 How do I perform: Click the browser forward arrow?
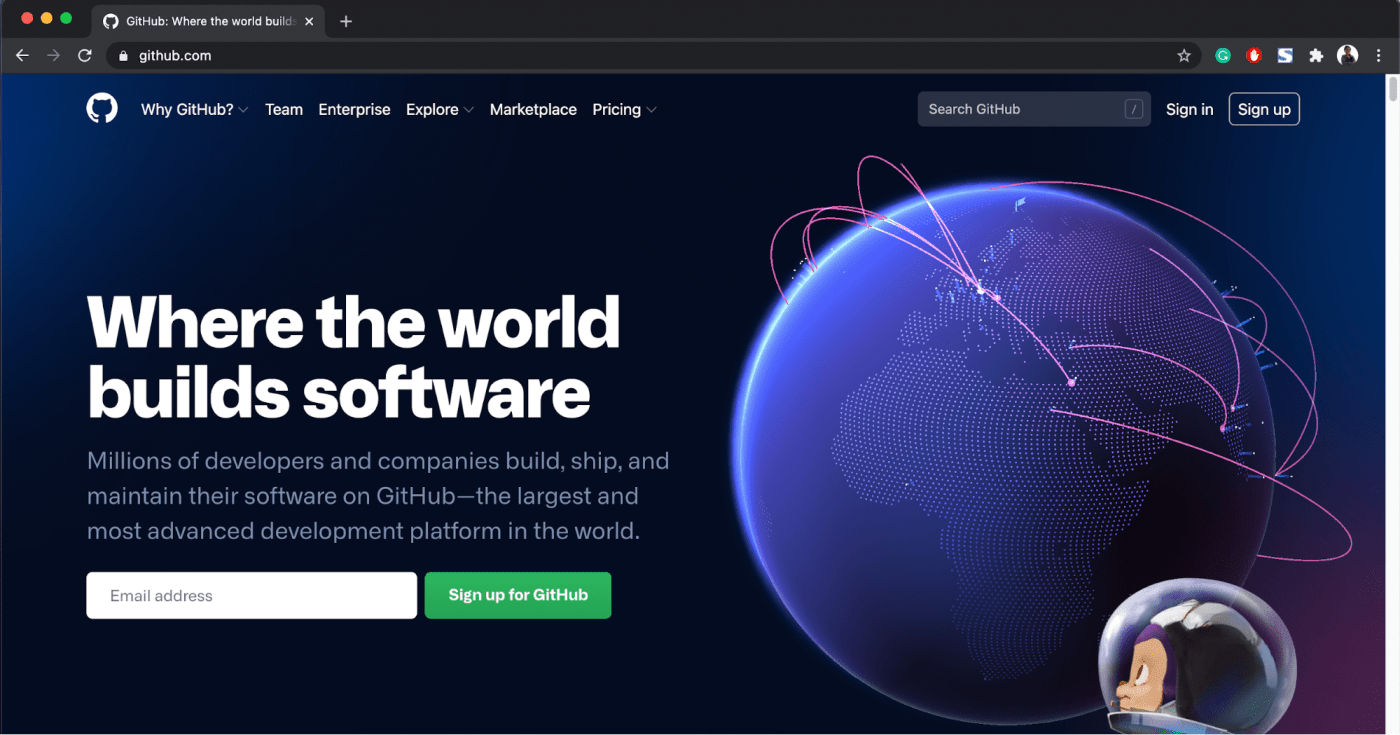tap(53, 56)
